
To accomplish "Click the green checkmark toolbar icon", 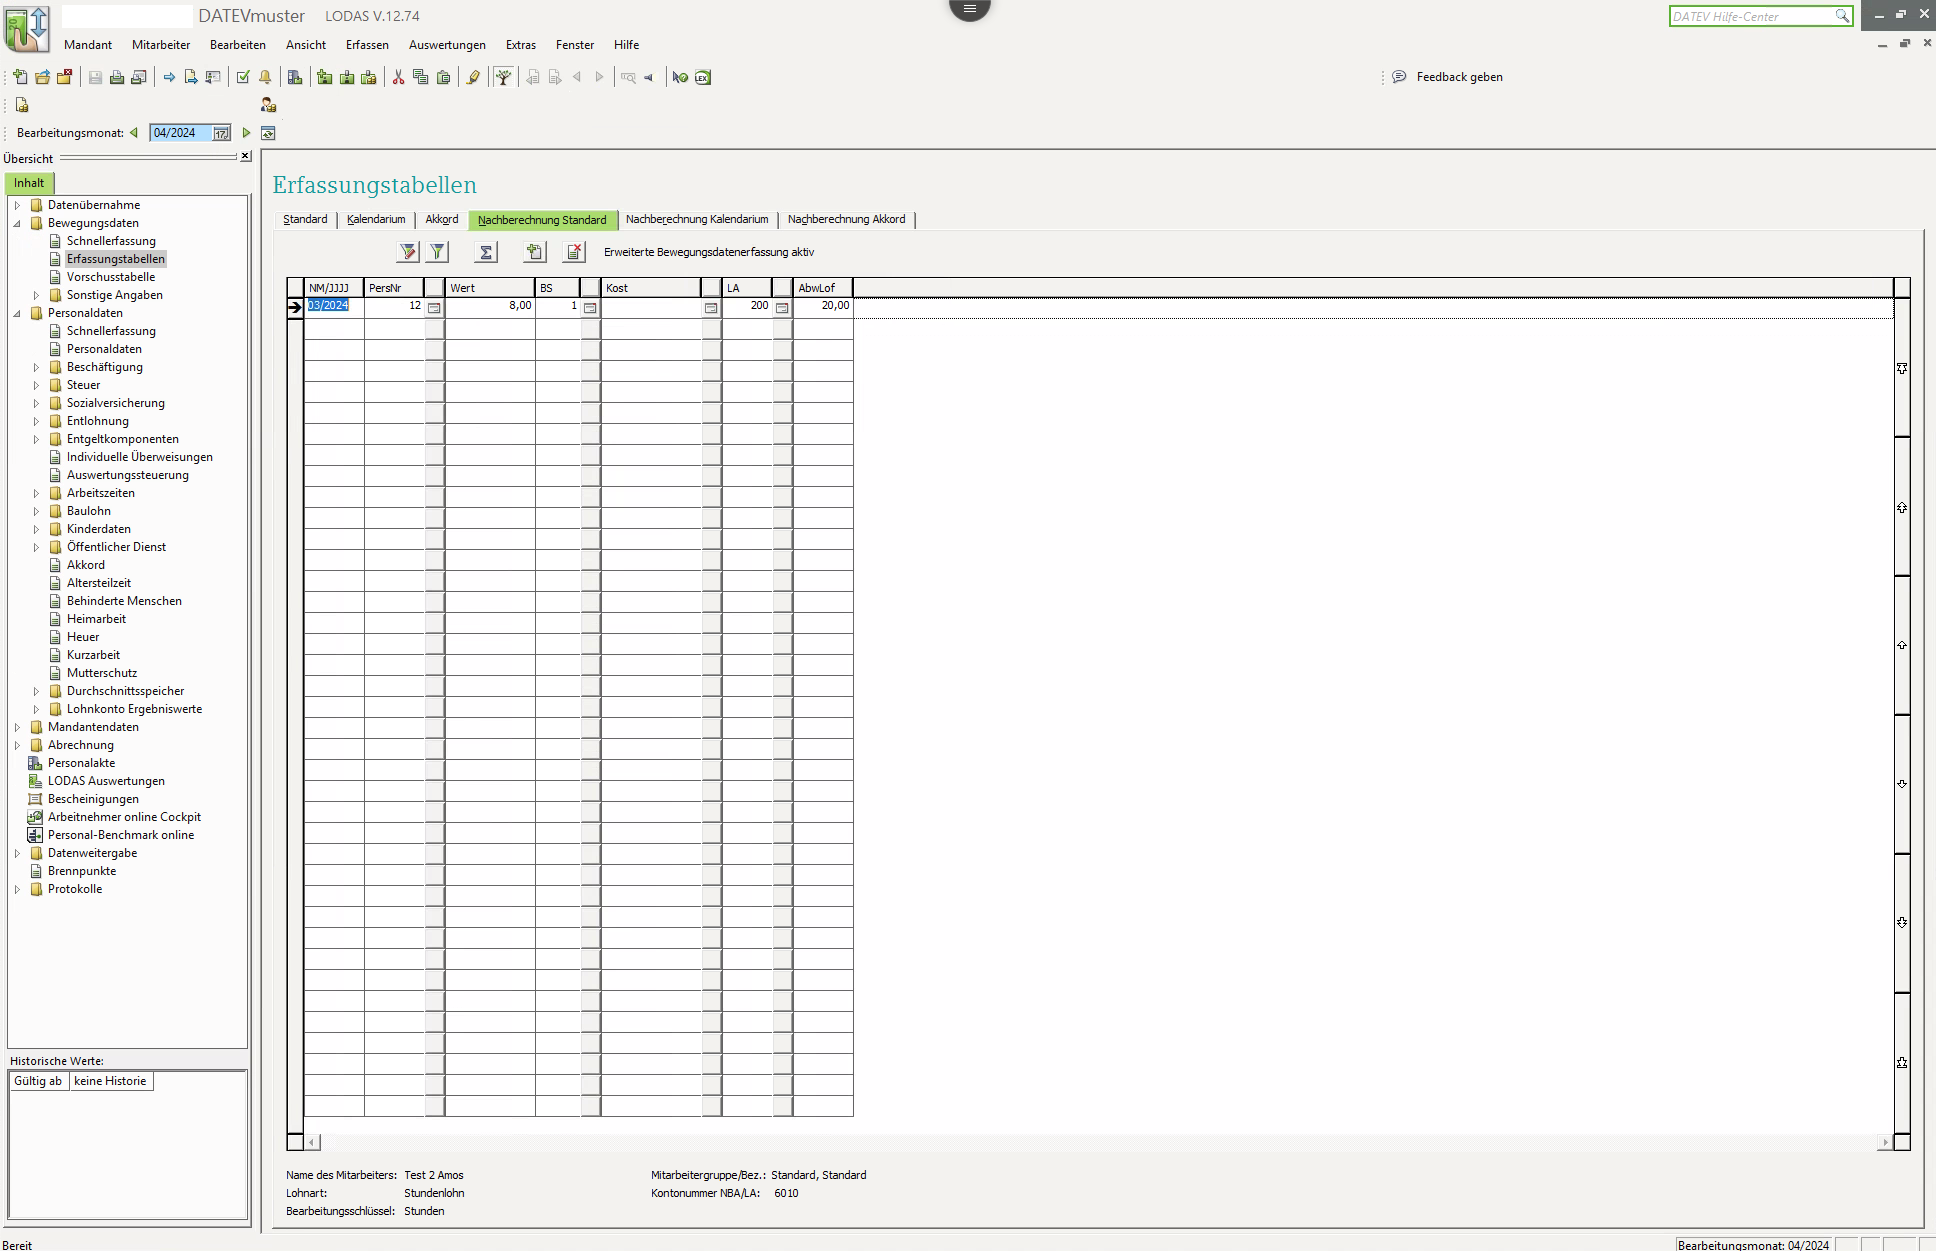I will point(243,77).
